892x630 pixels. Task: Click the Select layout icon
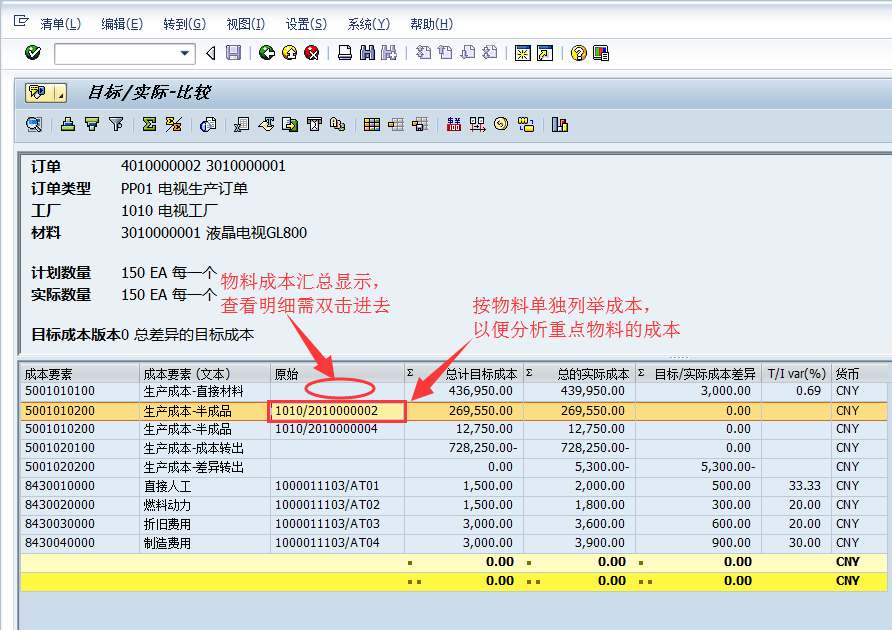point(396,124)
